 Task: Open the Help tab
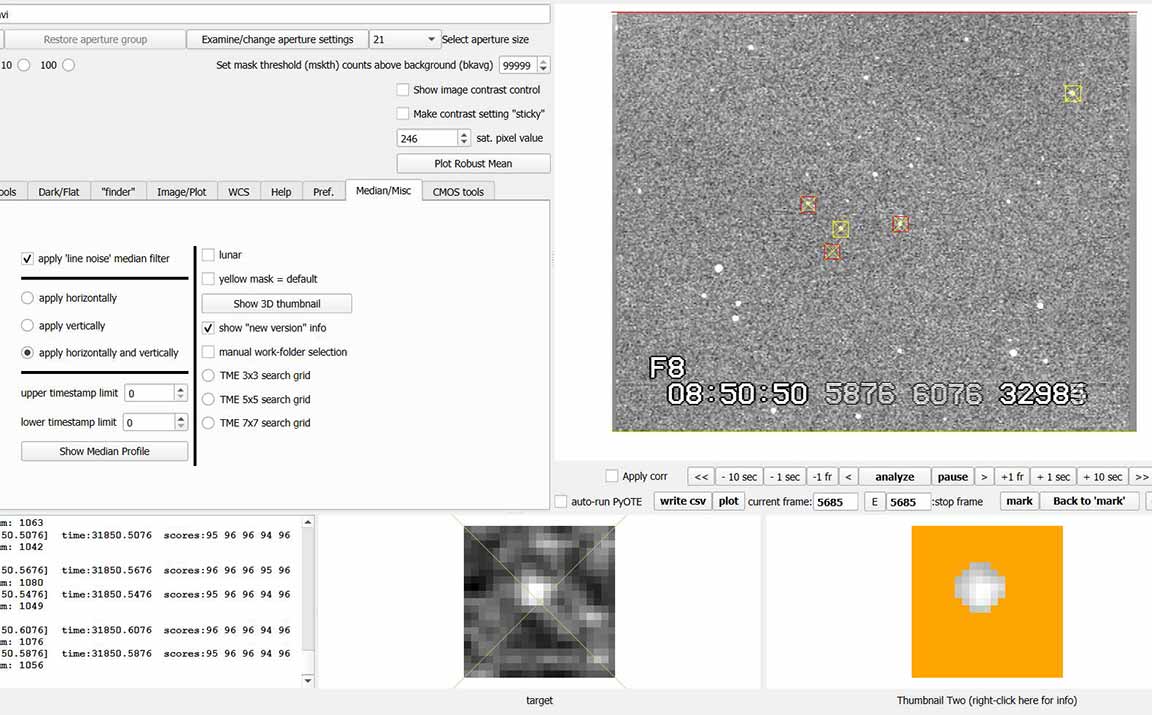coord(281,192)
